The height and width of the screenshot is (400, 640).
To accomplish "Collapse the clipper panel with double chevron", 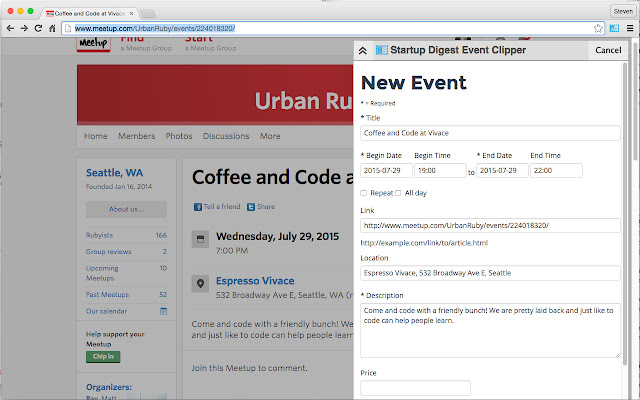I will pos(362,50).
